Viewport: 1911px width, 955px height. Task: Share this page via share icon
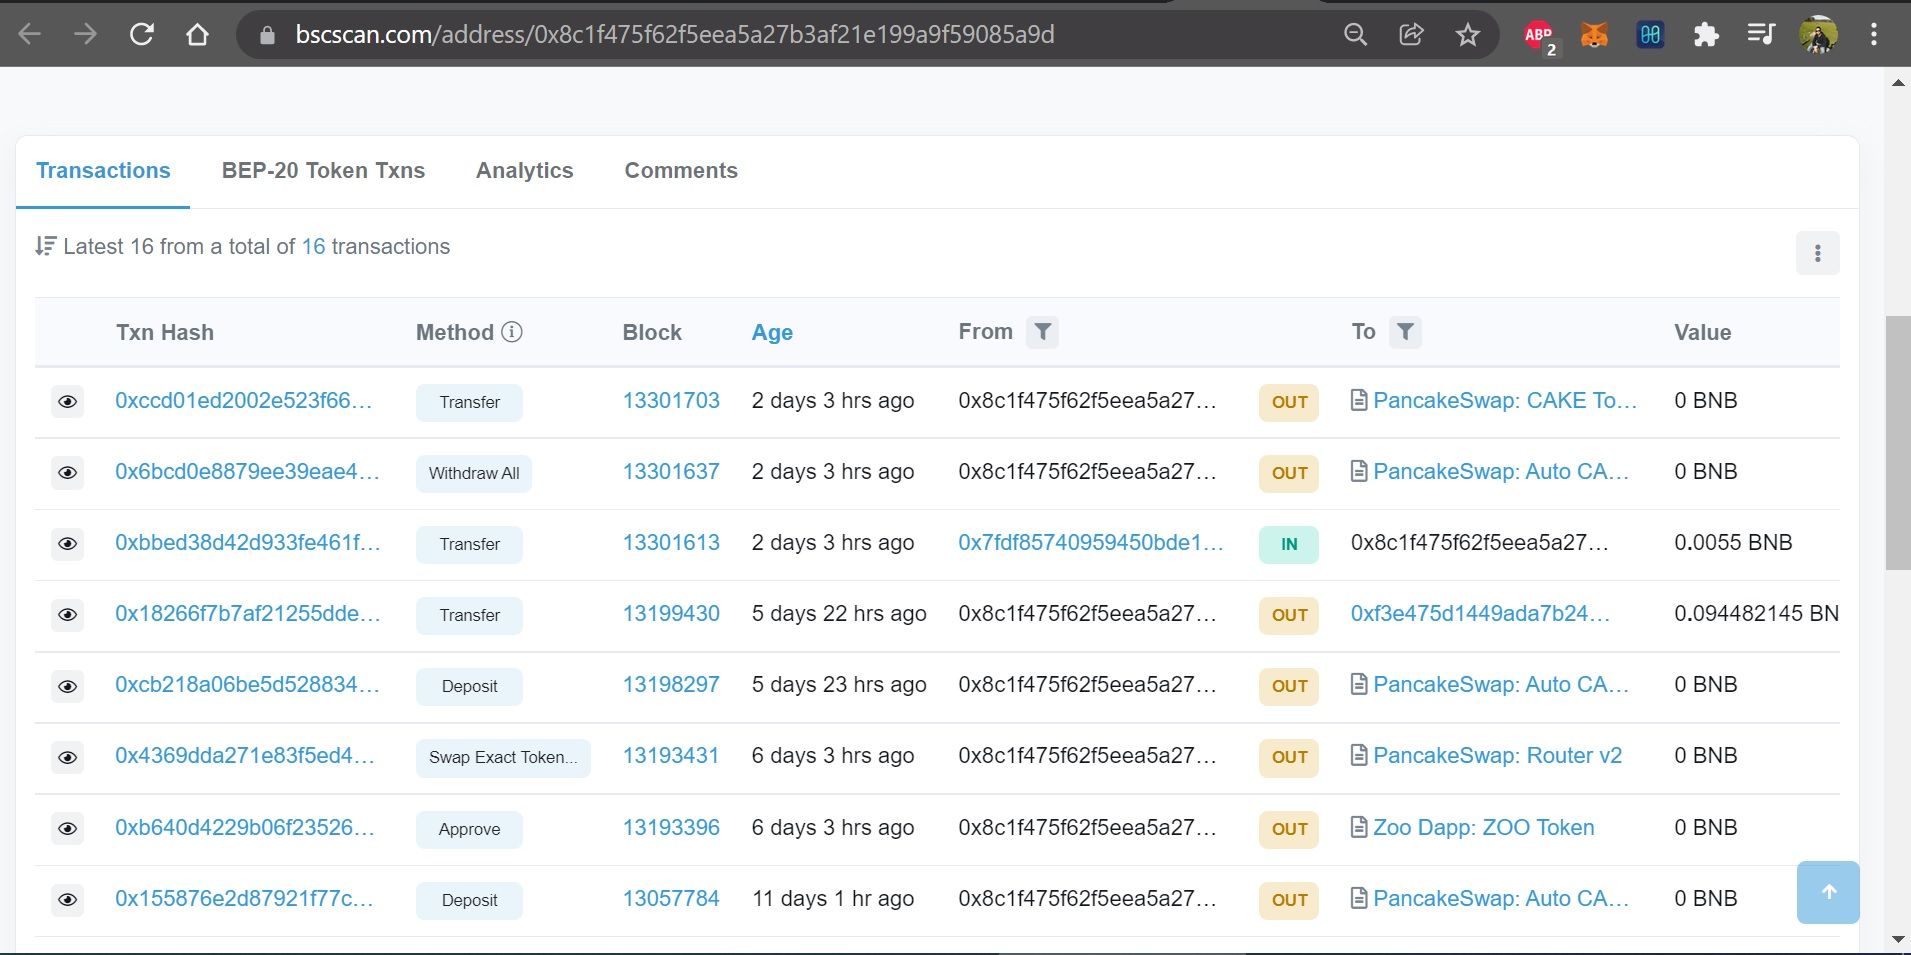(1411, 35)
